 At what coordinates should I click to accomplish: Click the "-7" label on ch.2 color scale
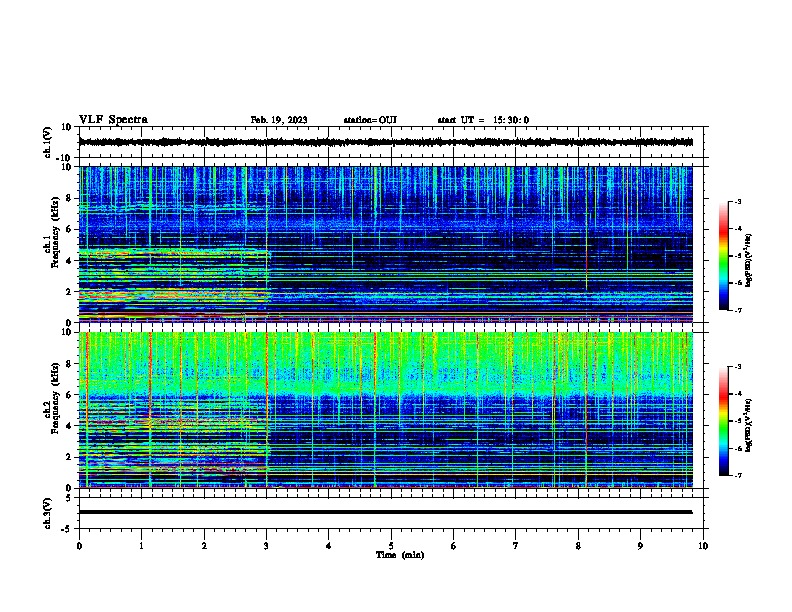(738, 475)
